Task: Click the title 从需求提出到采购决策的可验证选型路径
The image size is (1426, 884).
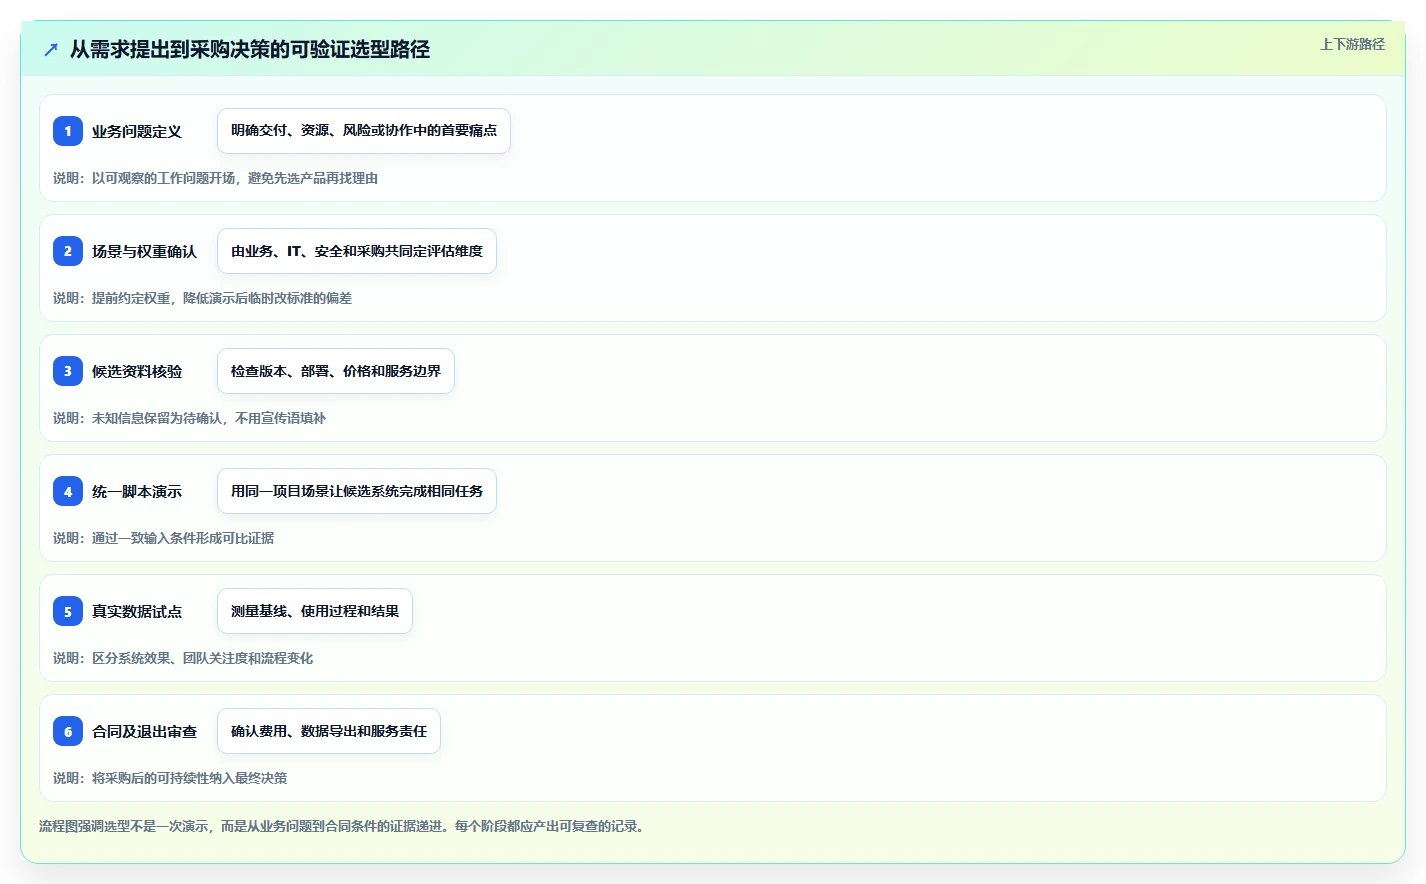Action: [x=250, y=49]
